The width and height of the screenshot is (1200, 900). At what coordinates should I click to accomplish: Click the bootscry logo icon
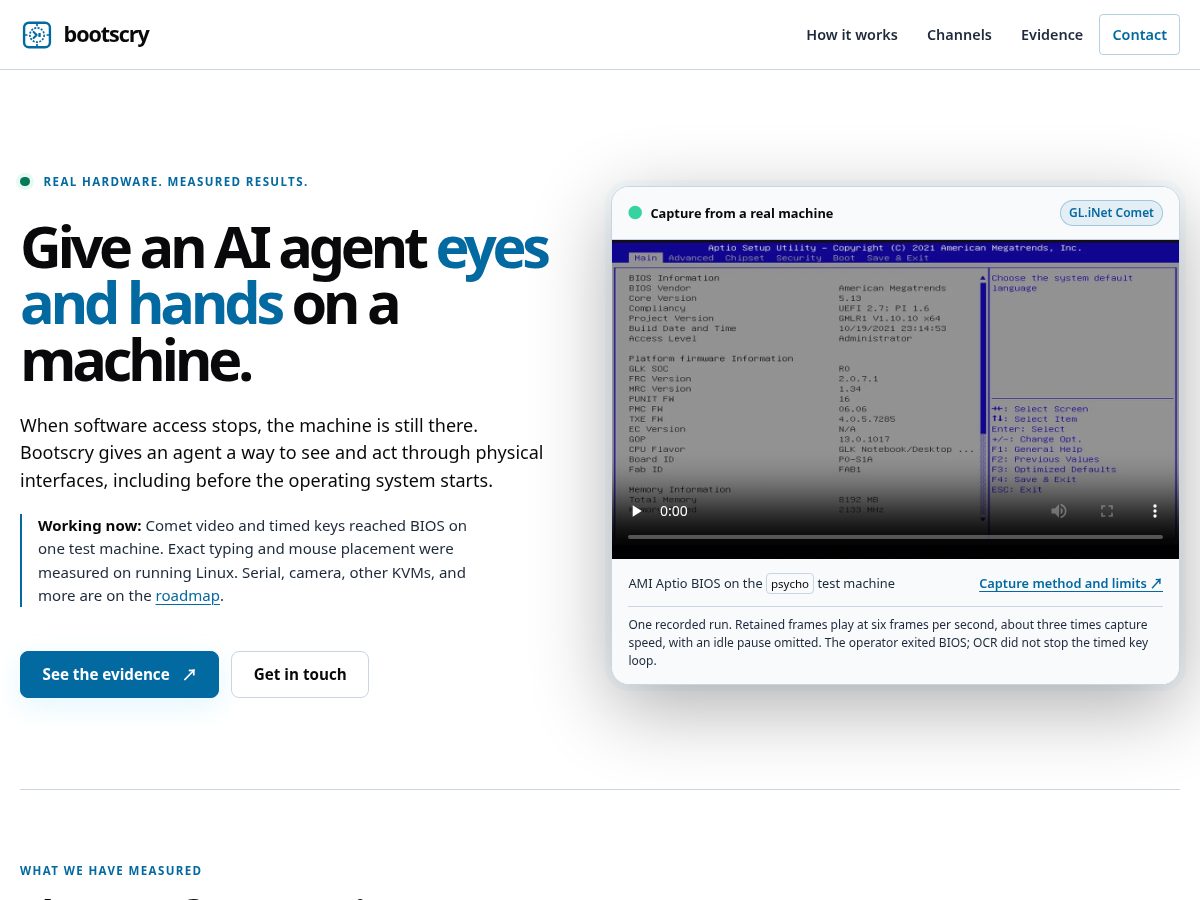tap(37, 35)
